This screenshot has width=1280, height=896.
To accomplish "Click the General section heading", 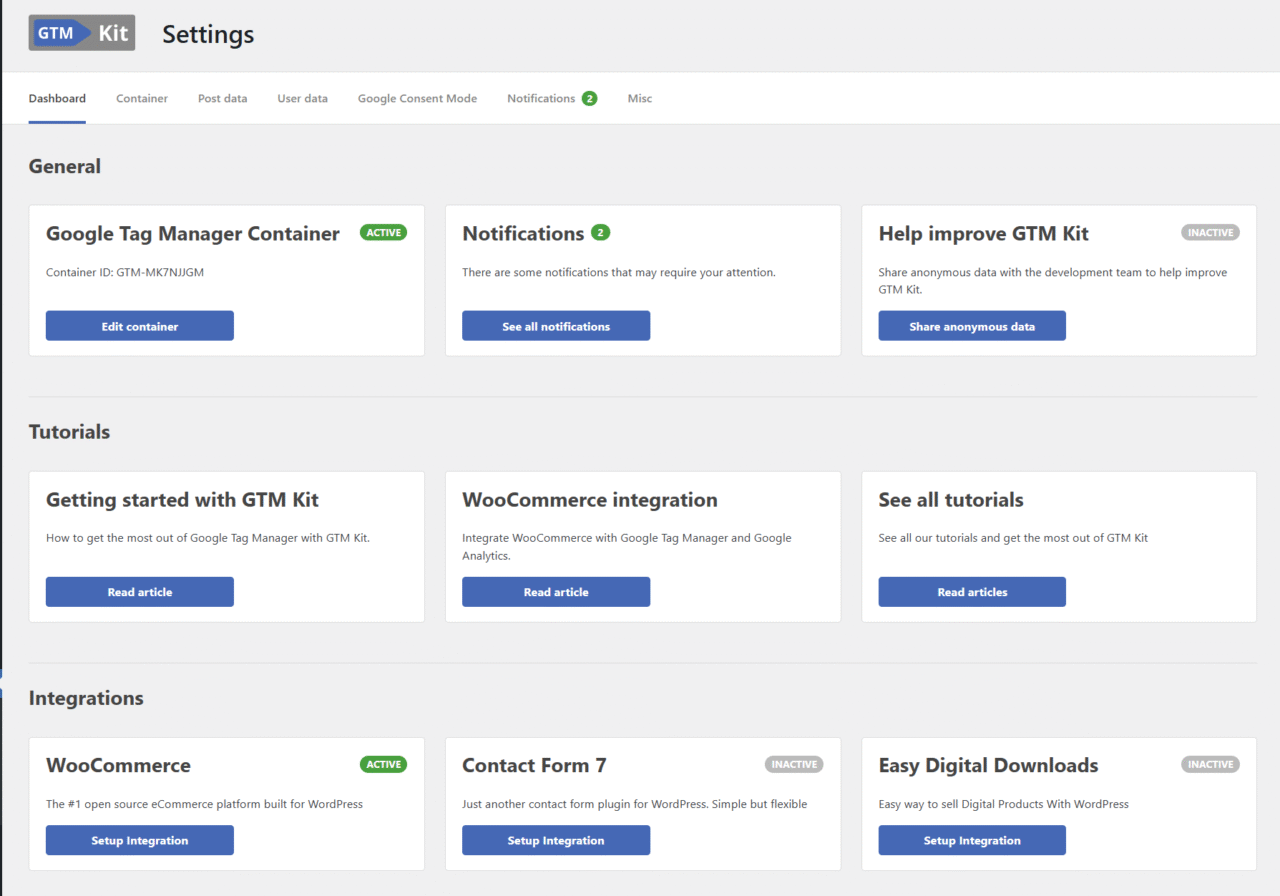I will 65,166.
